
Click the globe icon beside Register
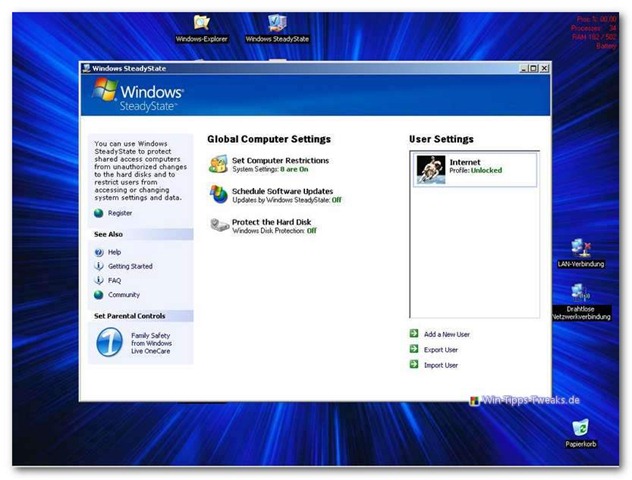(x=99, y=213)
